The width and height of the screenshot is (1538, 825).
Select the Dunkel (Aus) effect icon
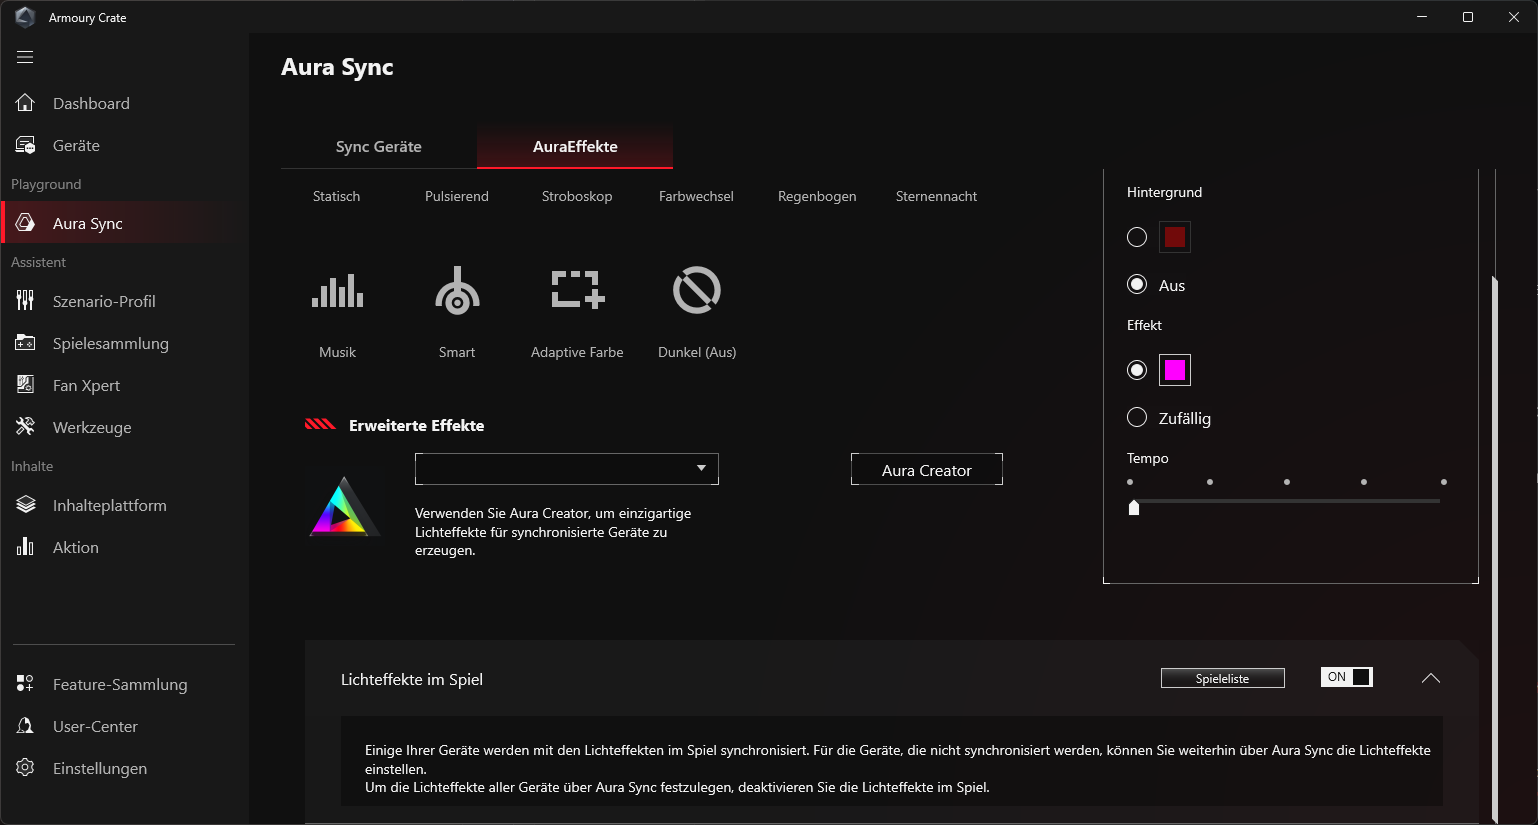pos(697,290)
